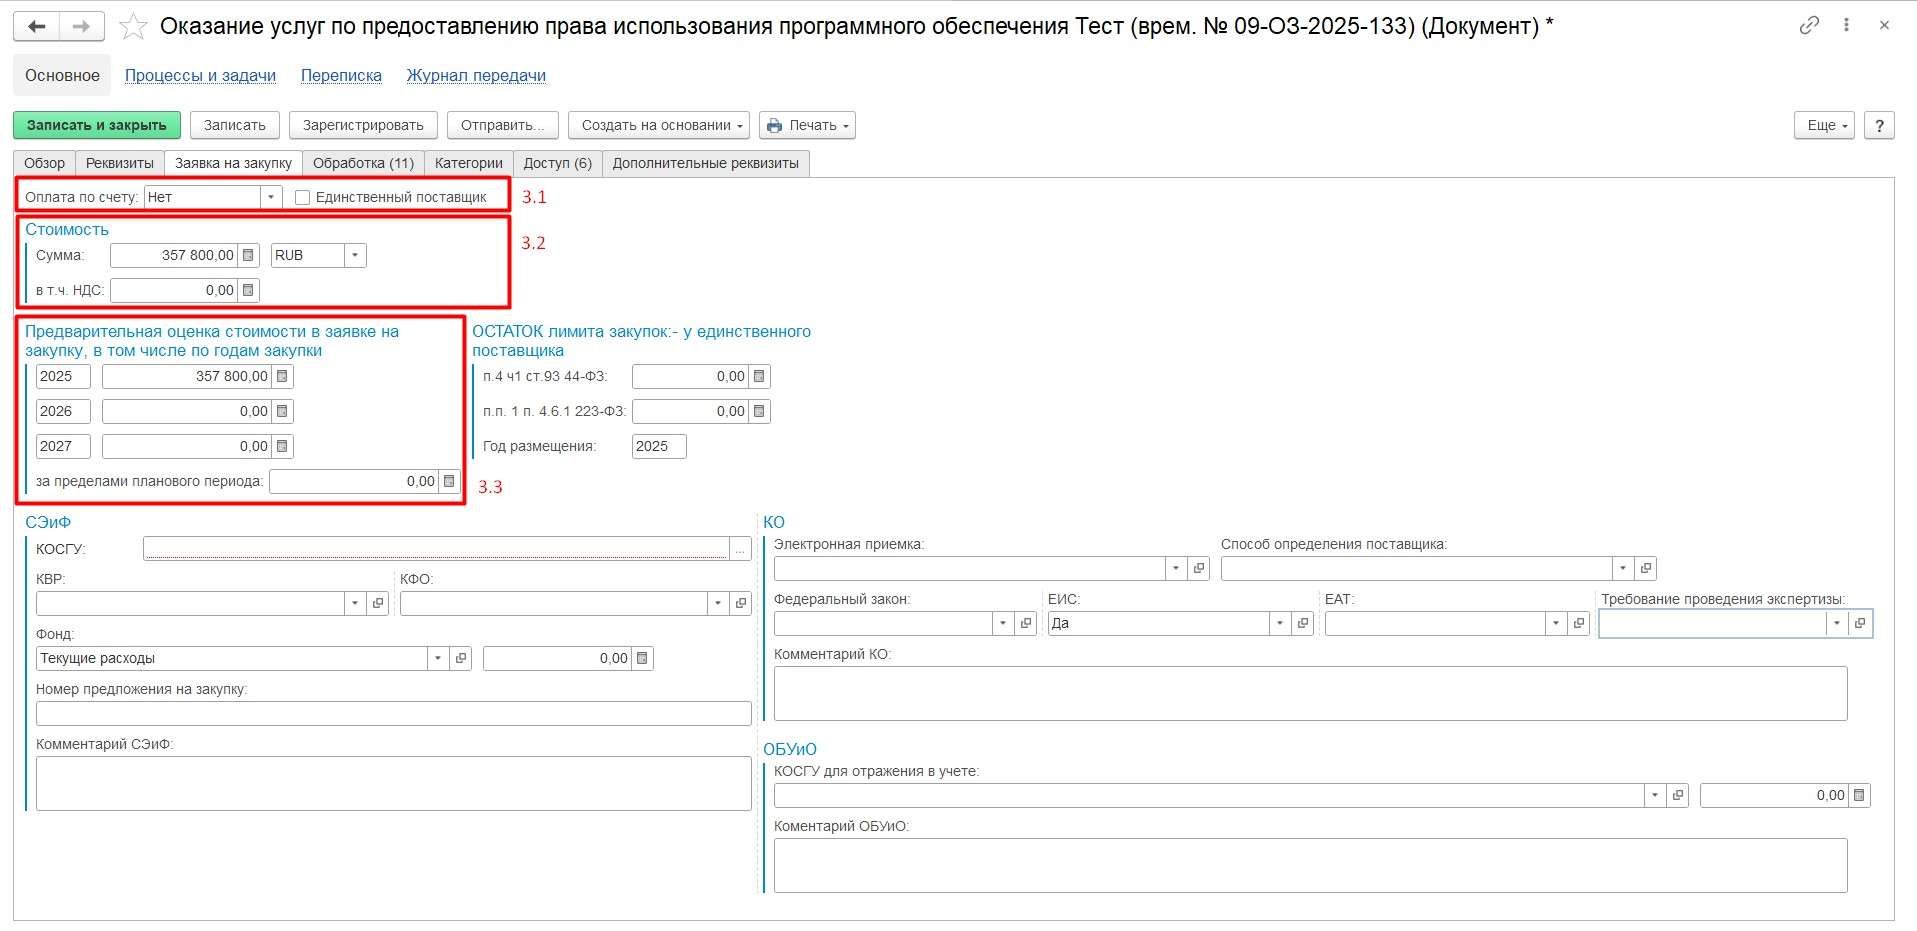Click open icon next to Фонд field
The image size is (1917, 931).
tap(461, 659)
